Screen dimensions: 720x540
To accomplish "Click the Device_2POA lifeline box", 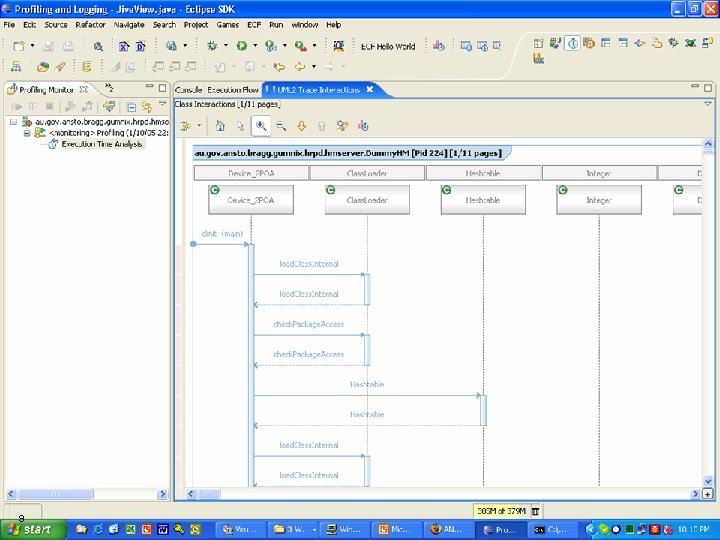I will 251,200.
